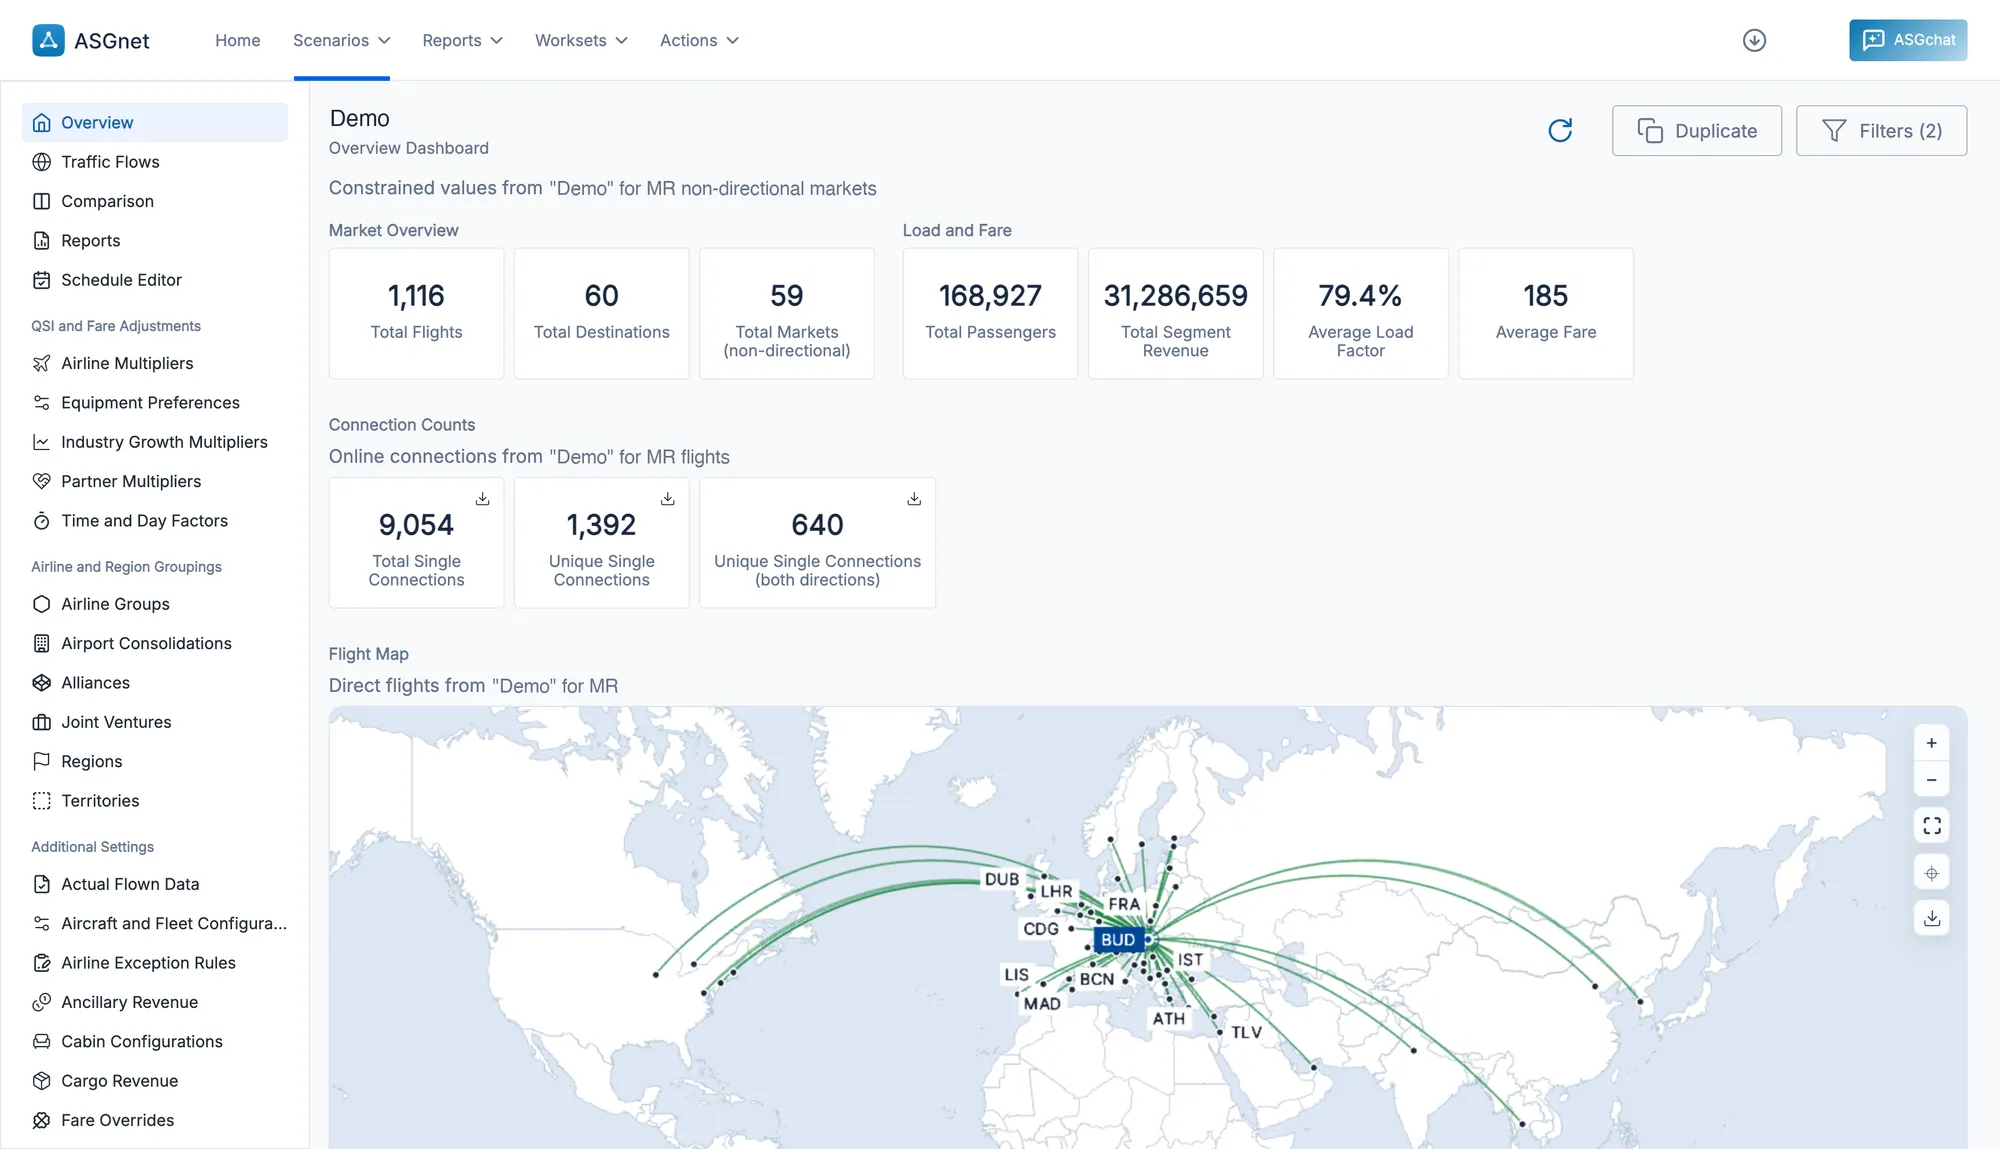Click the download circle icon in header
This screenshot has width=2000, height=1149.
[x=1754, y=40]
